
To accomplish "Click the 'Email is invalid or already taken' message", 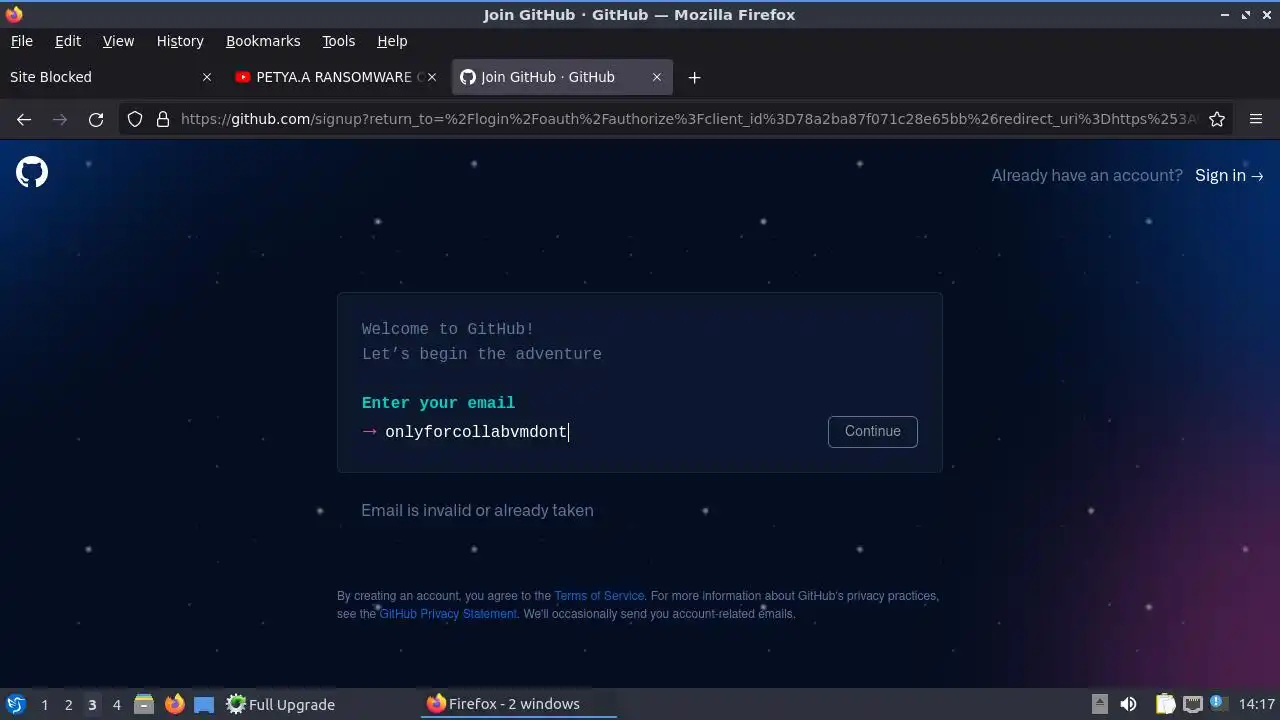I will pos(477,510).
